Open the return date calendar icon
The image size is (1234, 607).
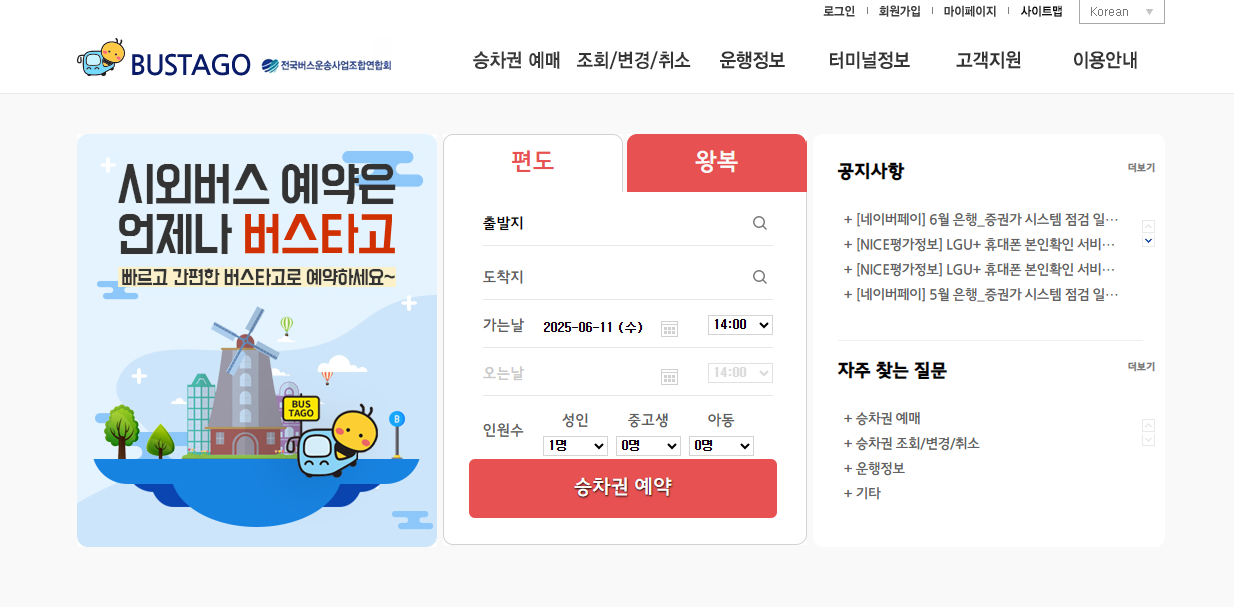pyautogui.click(x=670, y=376)
